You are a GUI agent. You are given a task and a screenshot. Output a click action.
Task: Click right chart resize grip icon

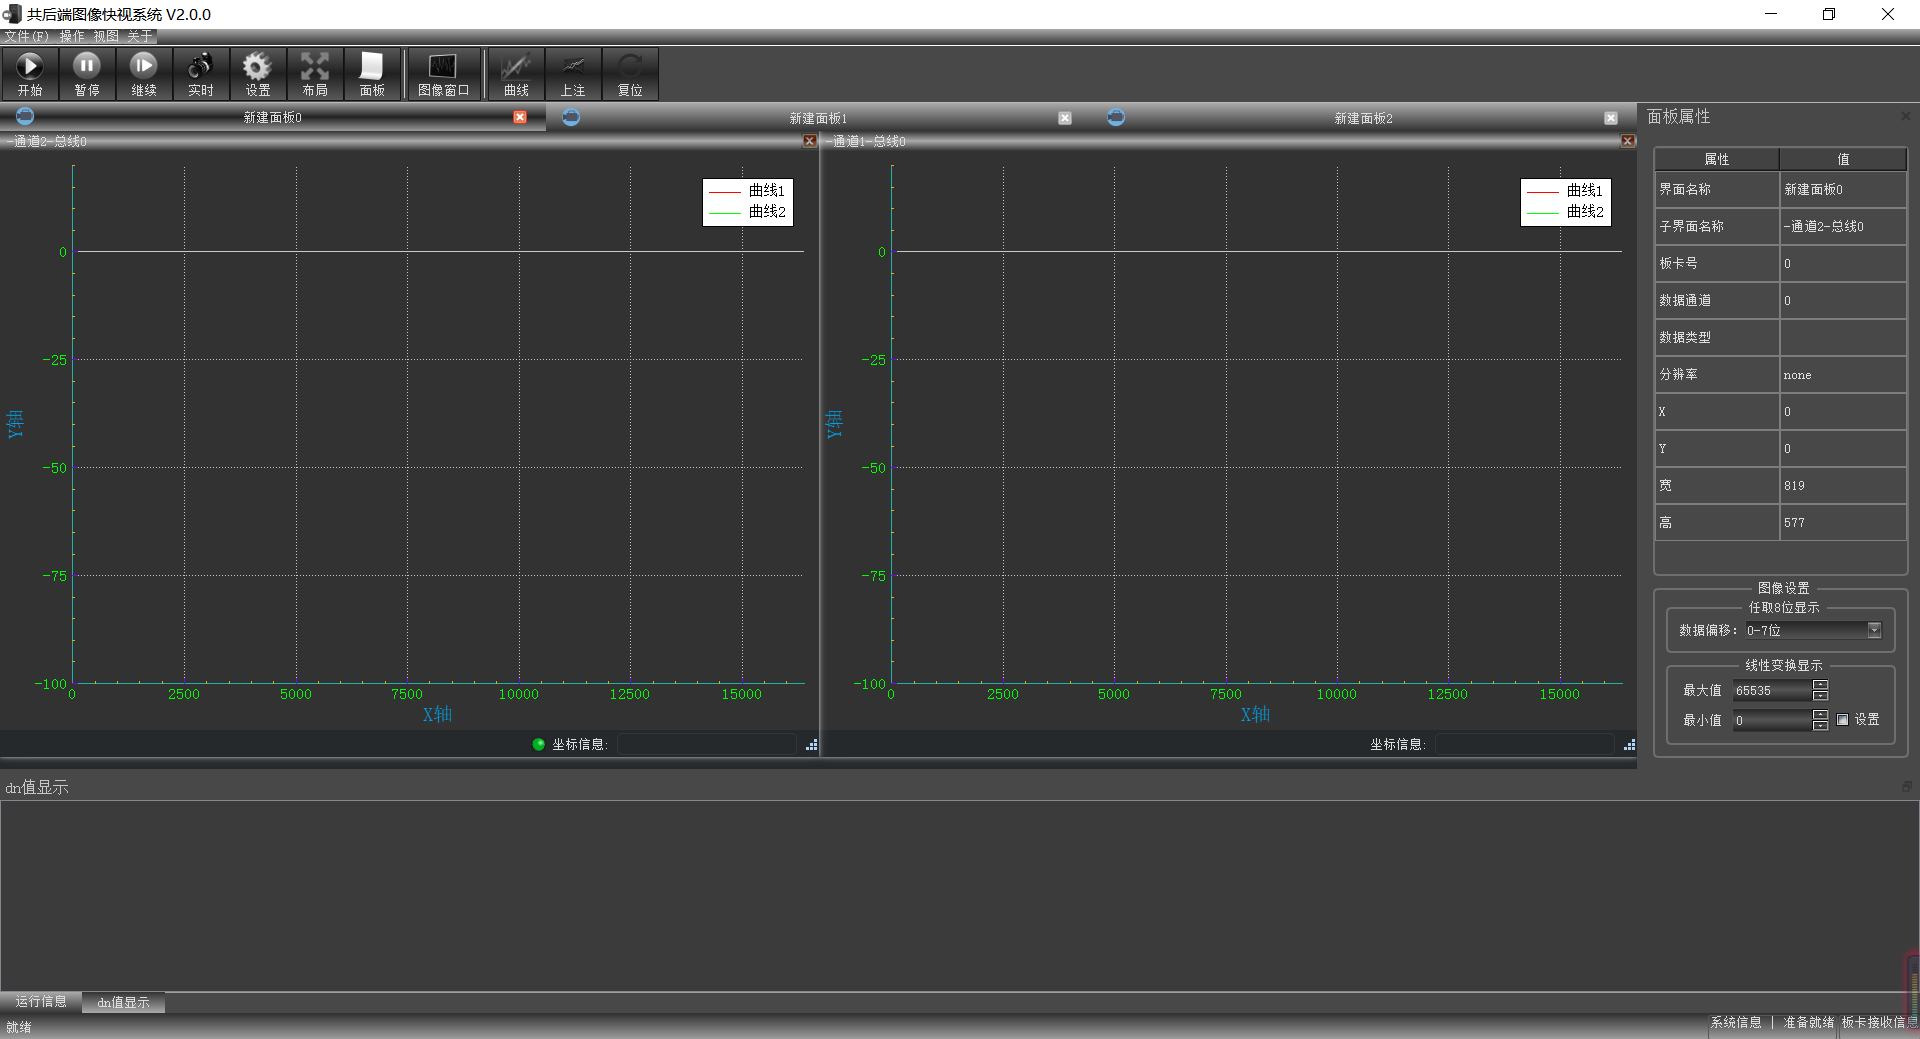point(1630,745)
